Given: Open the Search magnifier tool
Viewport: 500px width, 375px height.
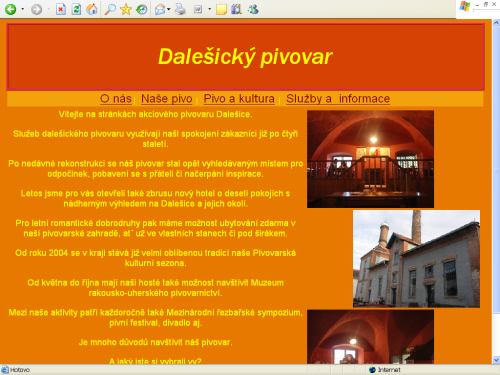Looking at the screenshot, I should point(110,9).
